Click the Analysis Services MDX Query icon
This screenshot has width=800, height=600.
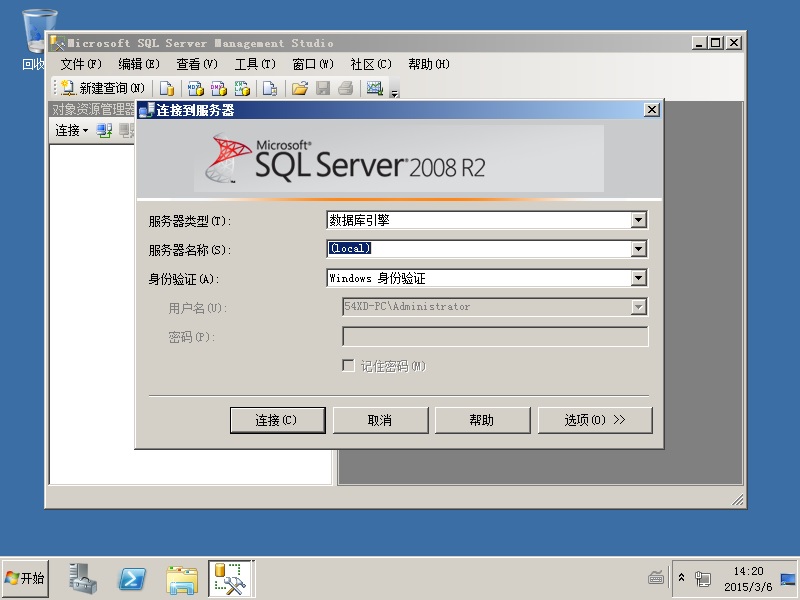coord(196,88)
